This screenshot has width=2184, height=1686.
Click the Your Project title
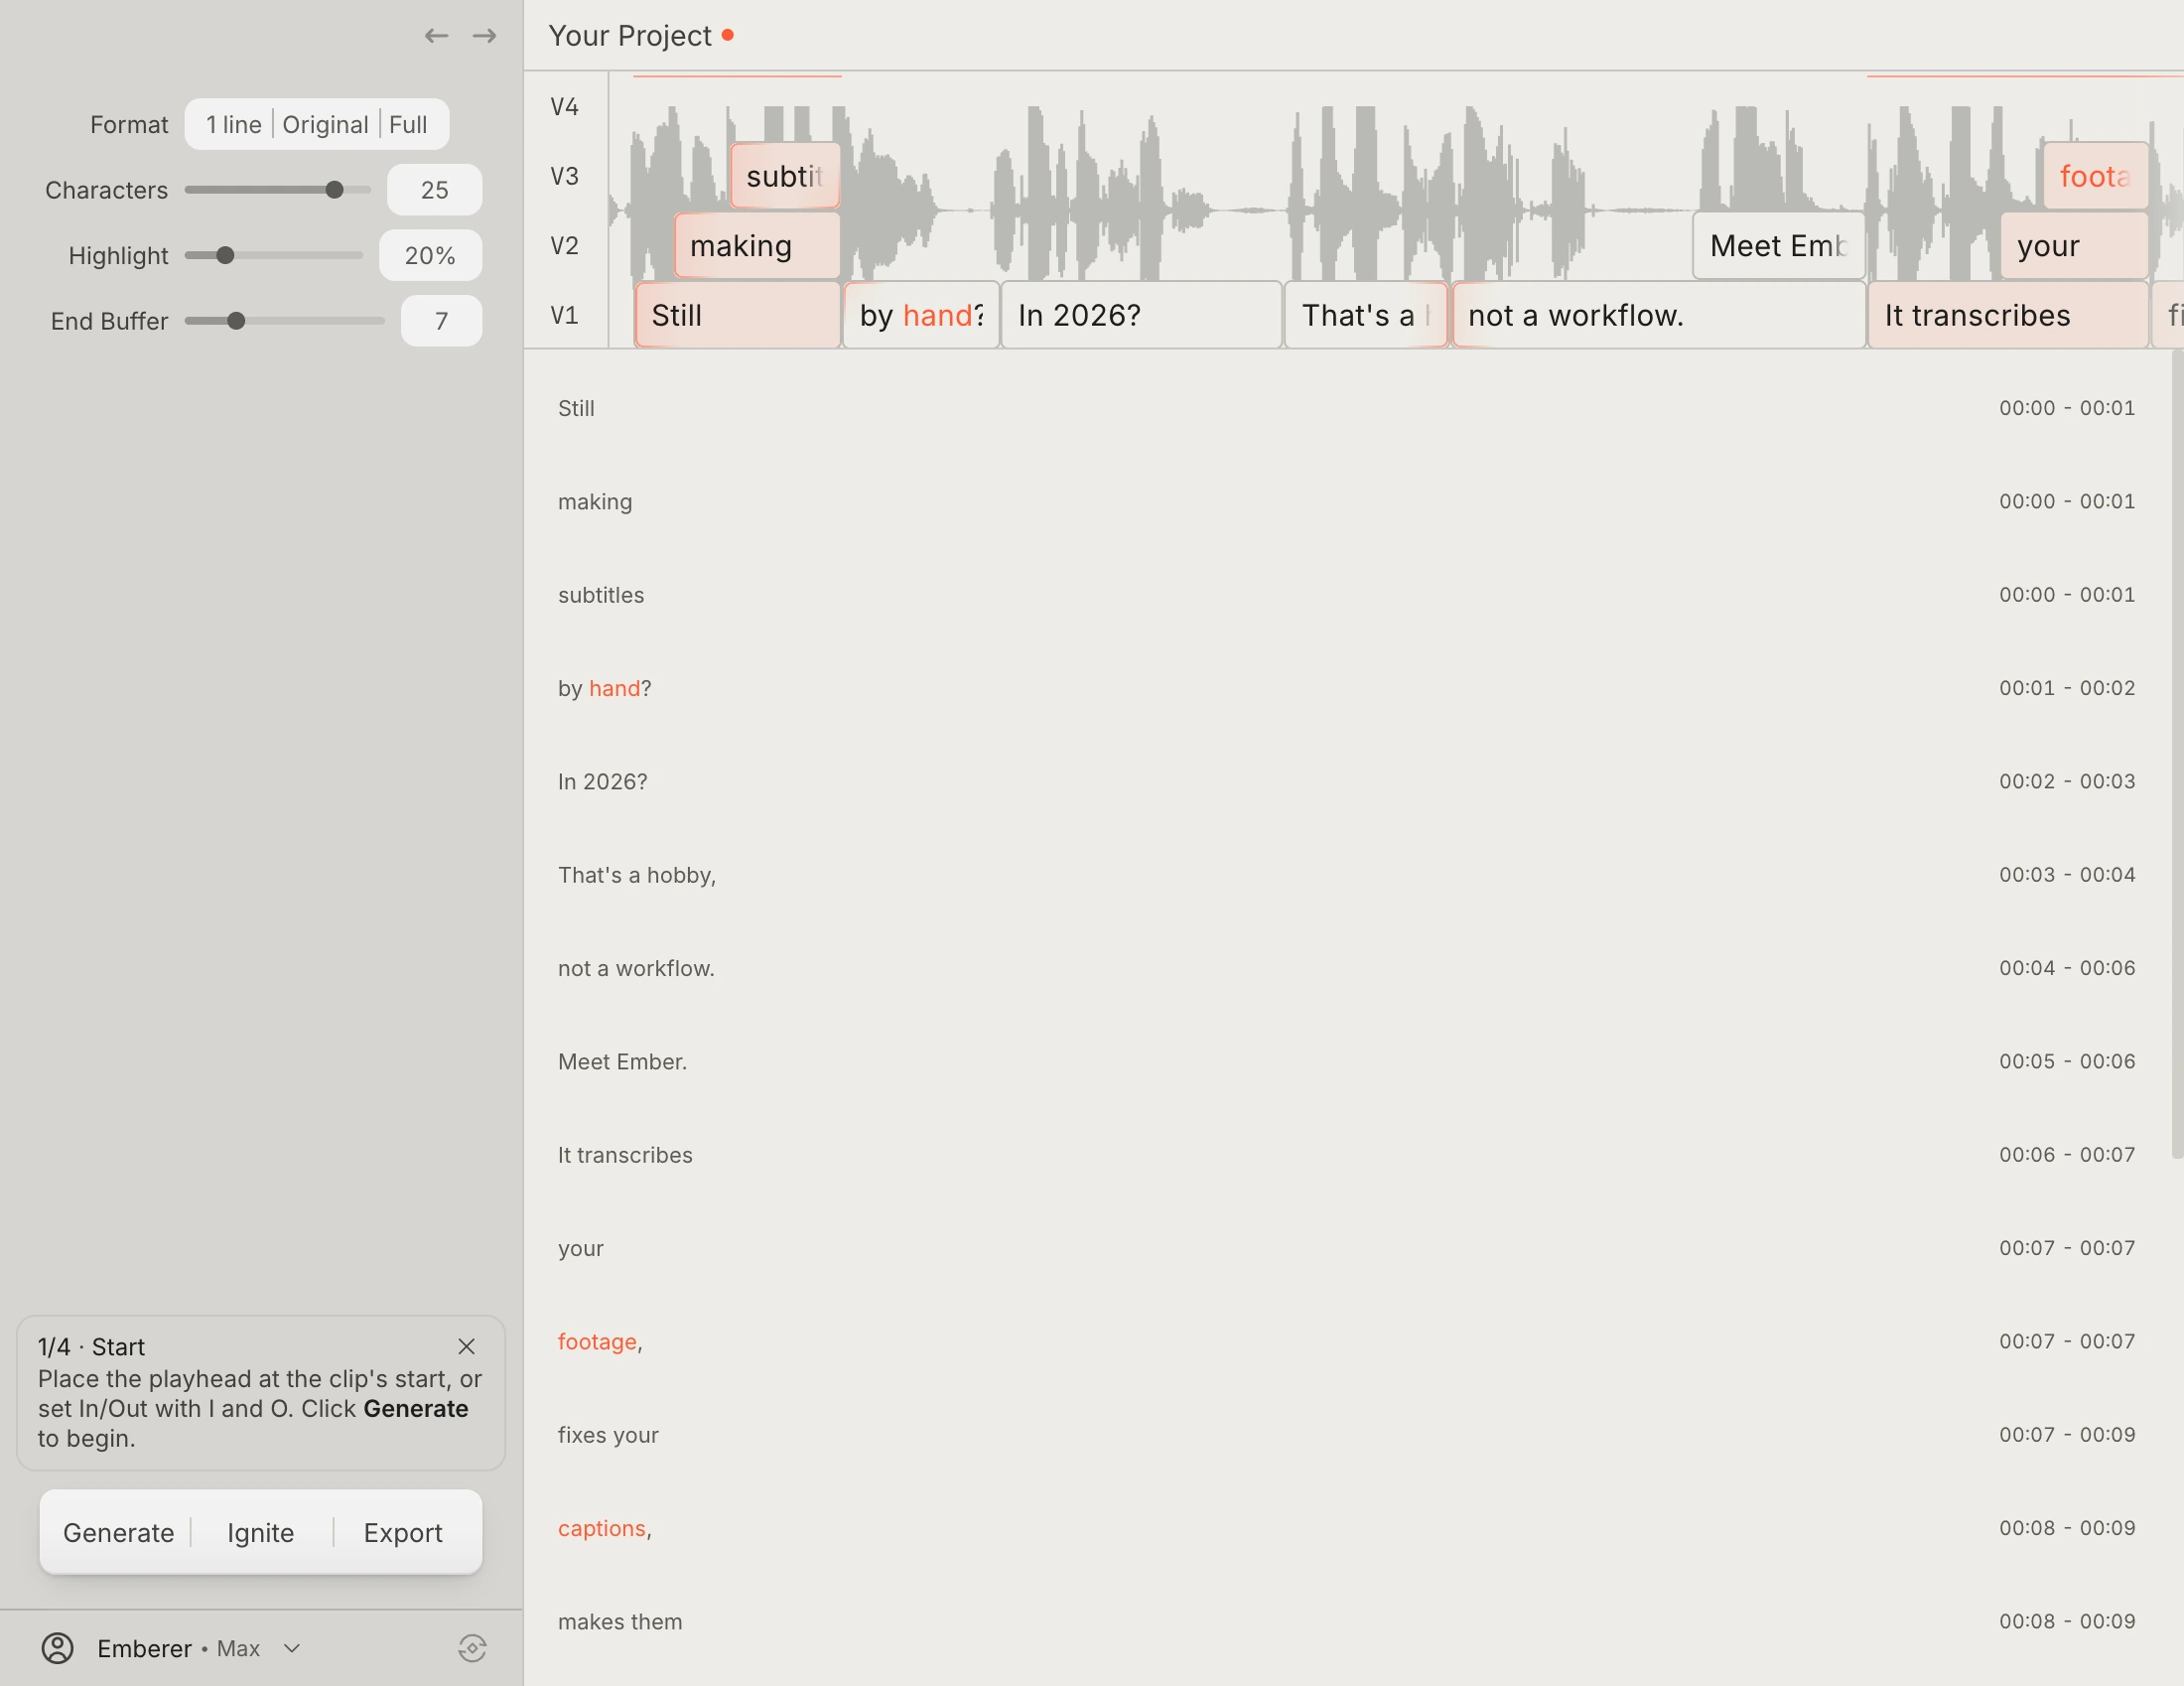pyautogui.click(x=630, y=36)
